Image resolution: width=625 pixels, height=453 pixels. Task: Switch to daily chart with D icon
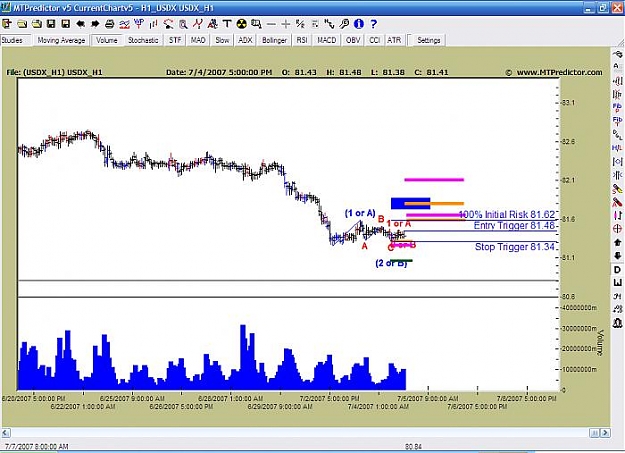pos(617,270)
